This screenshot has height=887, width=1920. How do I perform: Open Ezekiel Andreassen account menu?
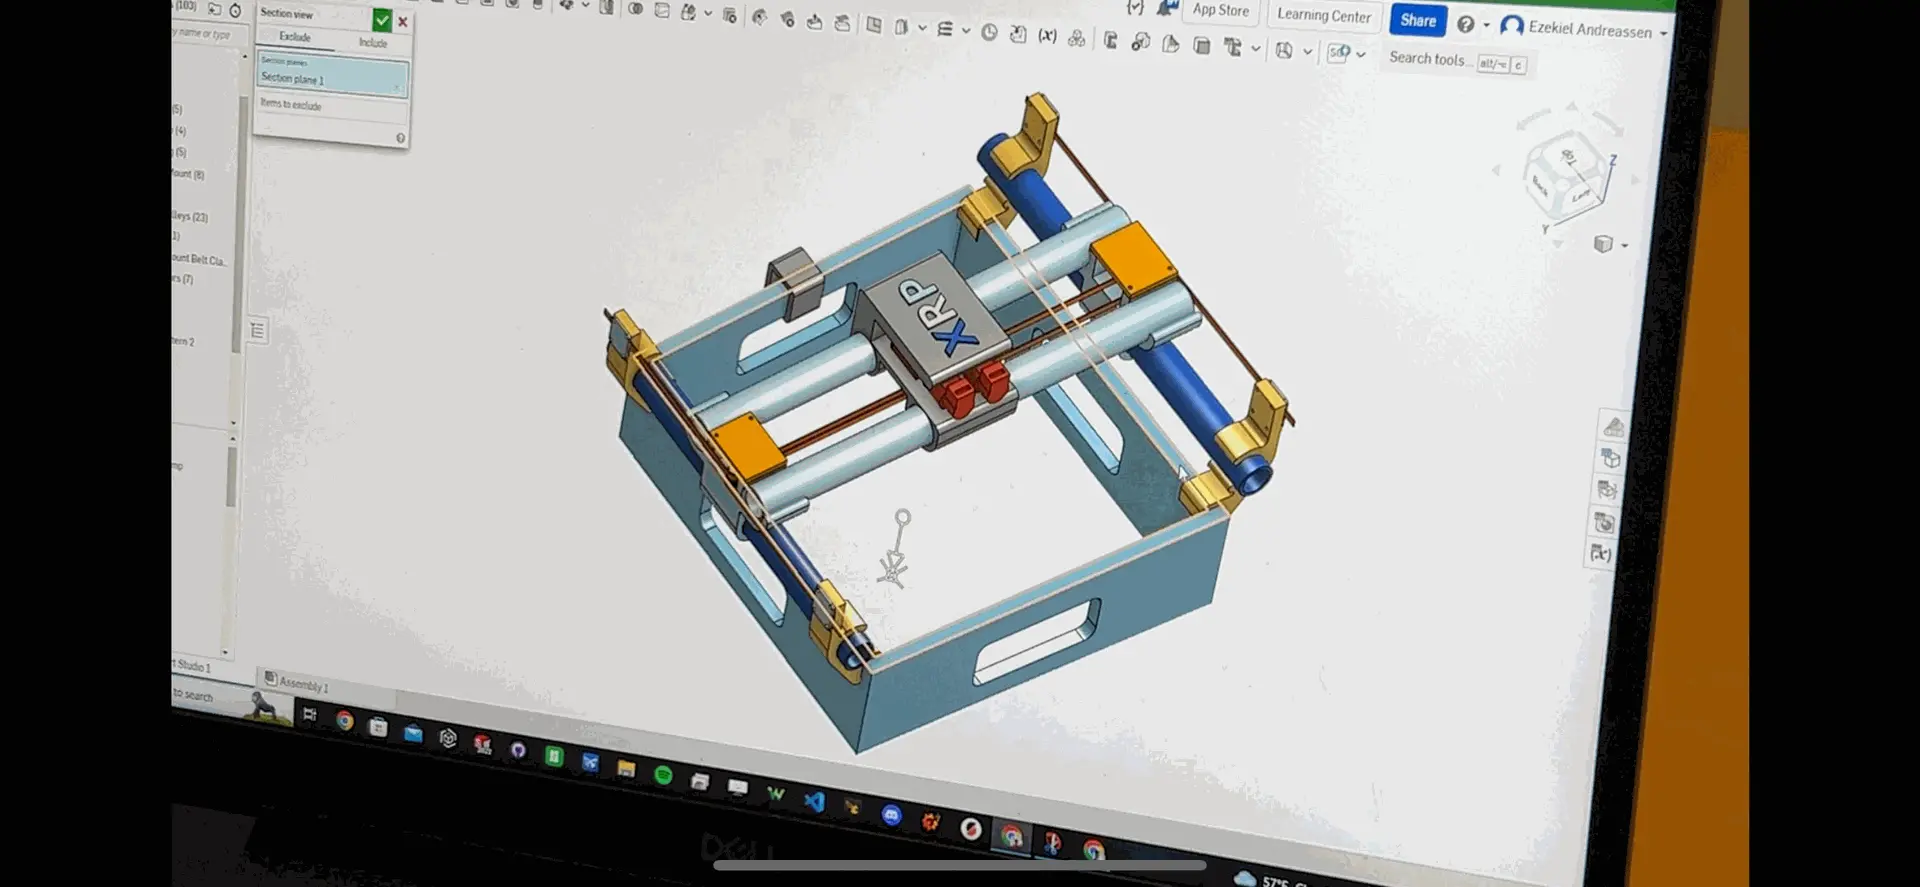(1582, 28)
